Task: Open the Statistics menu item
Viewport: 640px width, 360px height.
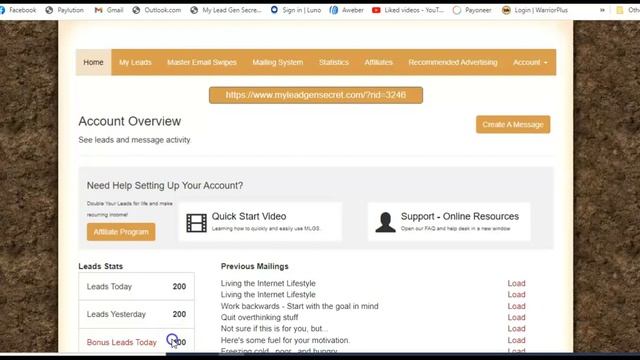Action: (334, 62)
